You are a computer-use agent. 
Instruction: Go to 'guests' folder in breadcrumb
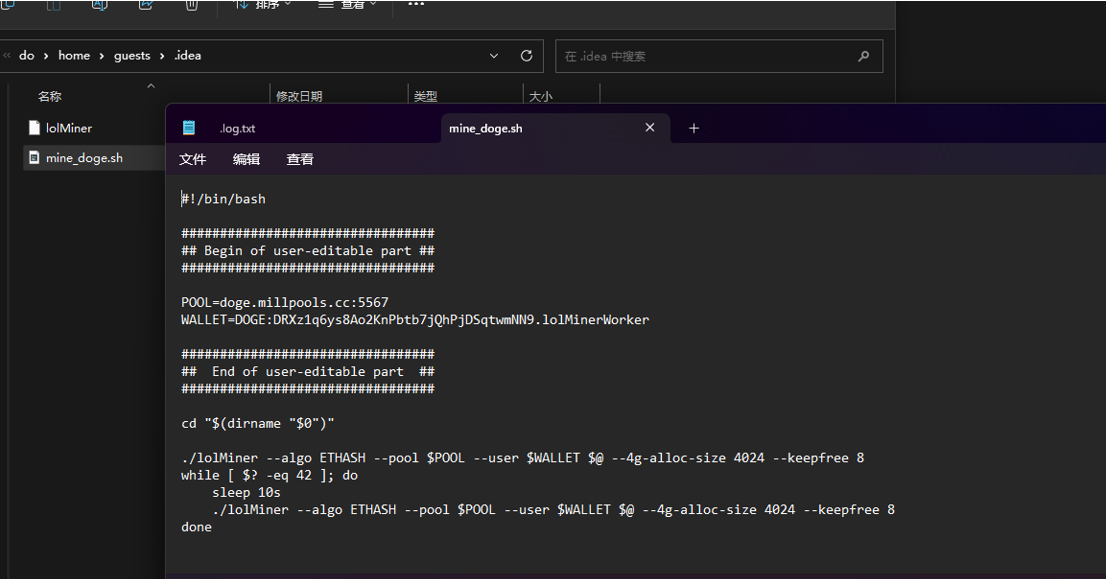[x=132, y=55]
